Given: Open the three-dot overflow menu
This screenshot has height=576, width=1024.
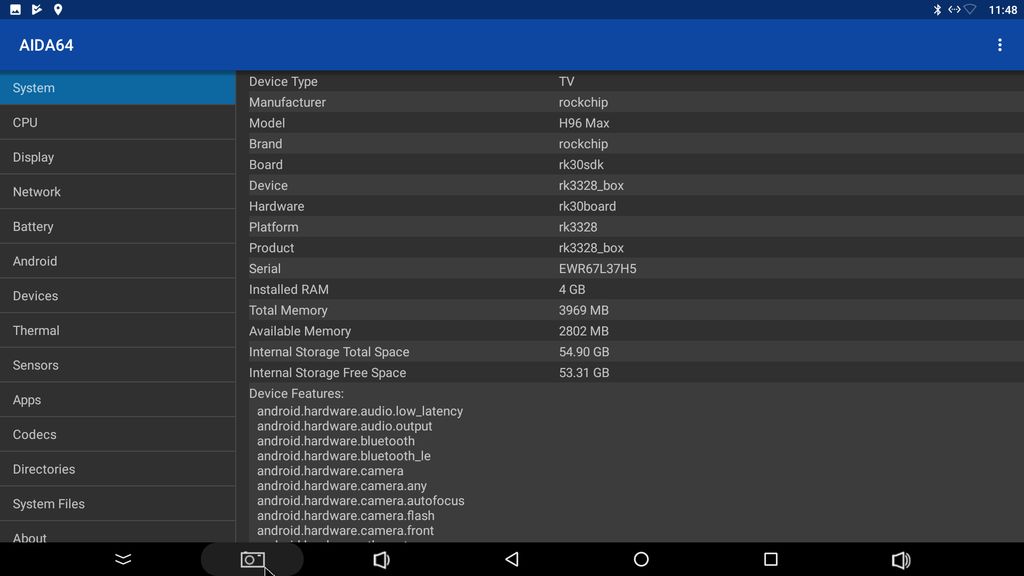Looking at the screenshot, I should (999, 45).
